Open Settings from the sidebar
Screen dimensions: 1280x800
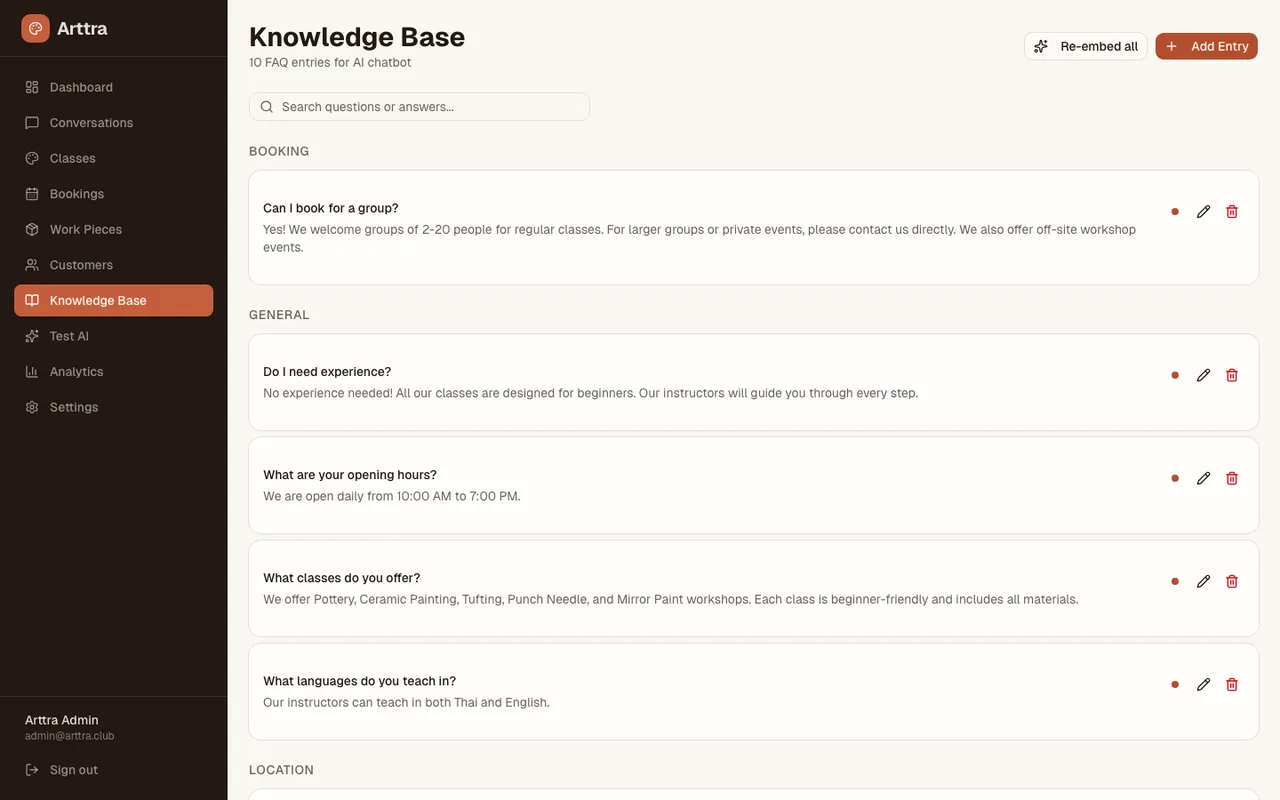[x=114, y=407]
